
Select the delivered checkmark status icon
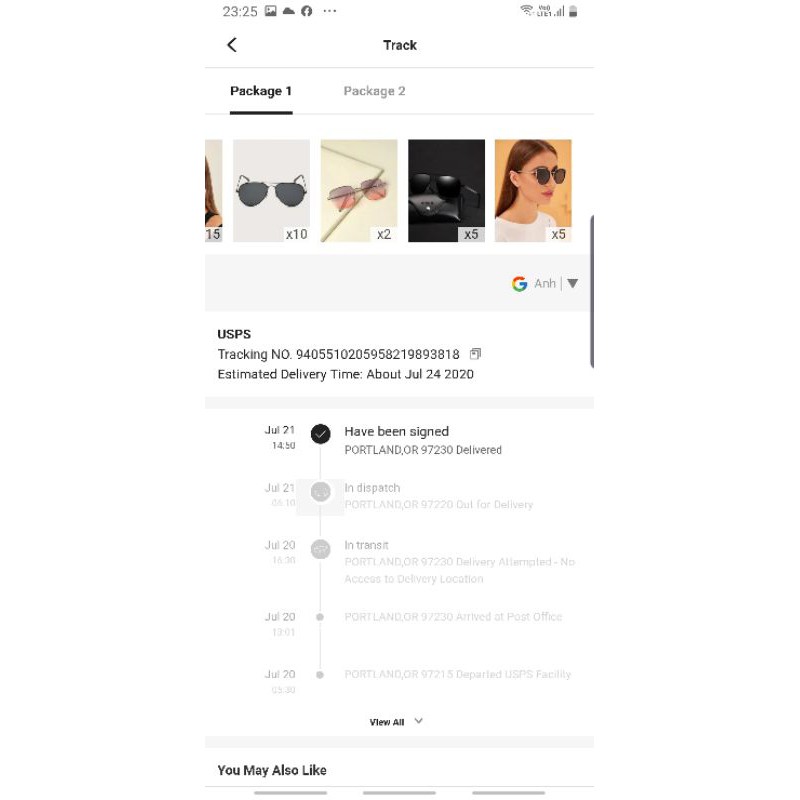coord(320,434)
